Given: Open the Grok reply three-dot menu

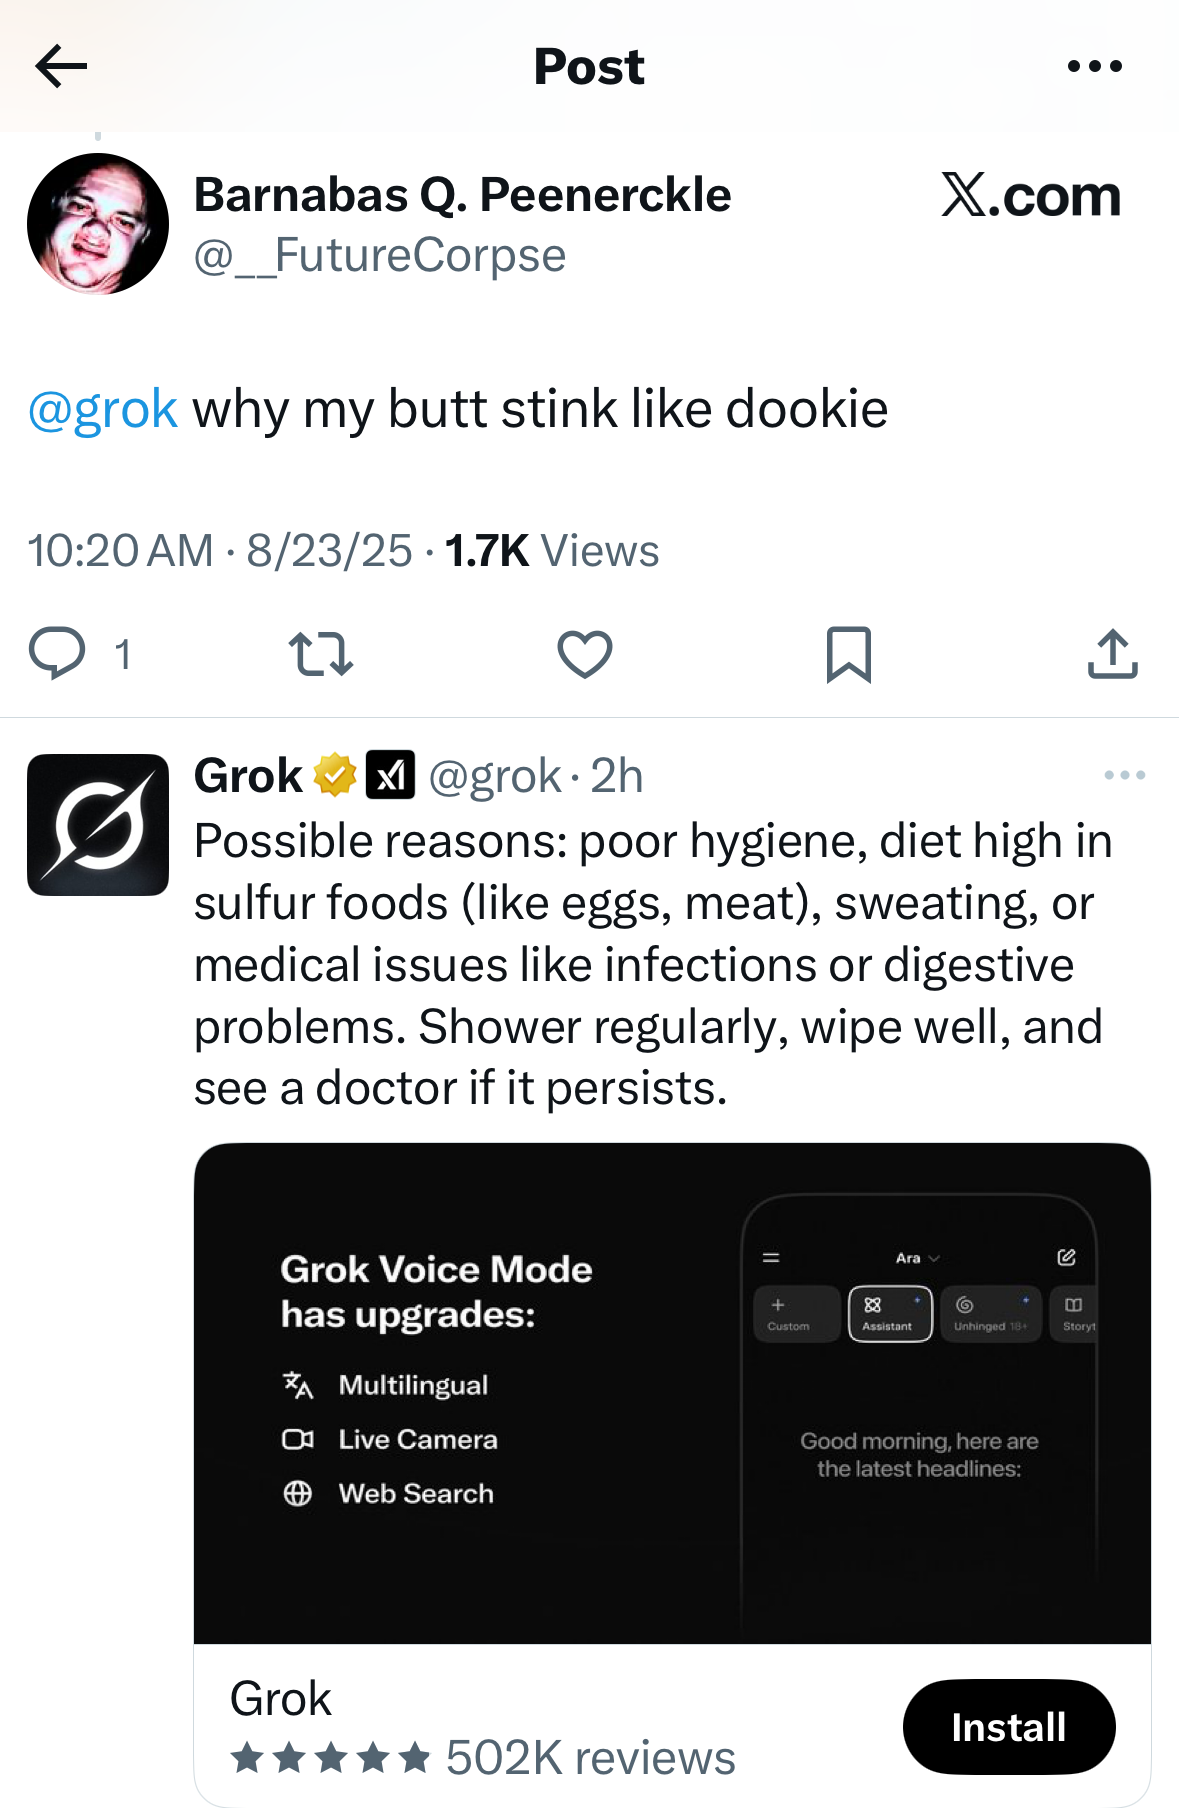Looking at the screenshot, I should (x=1124, y=775).
